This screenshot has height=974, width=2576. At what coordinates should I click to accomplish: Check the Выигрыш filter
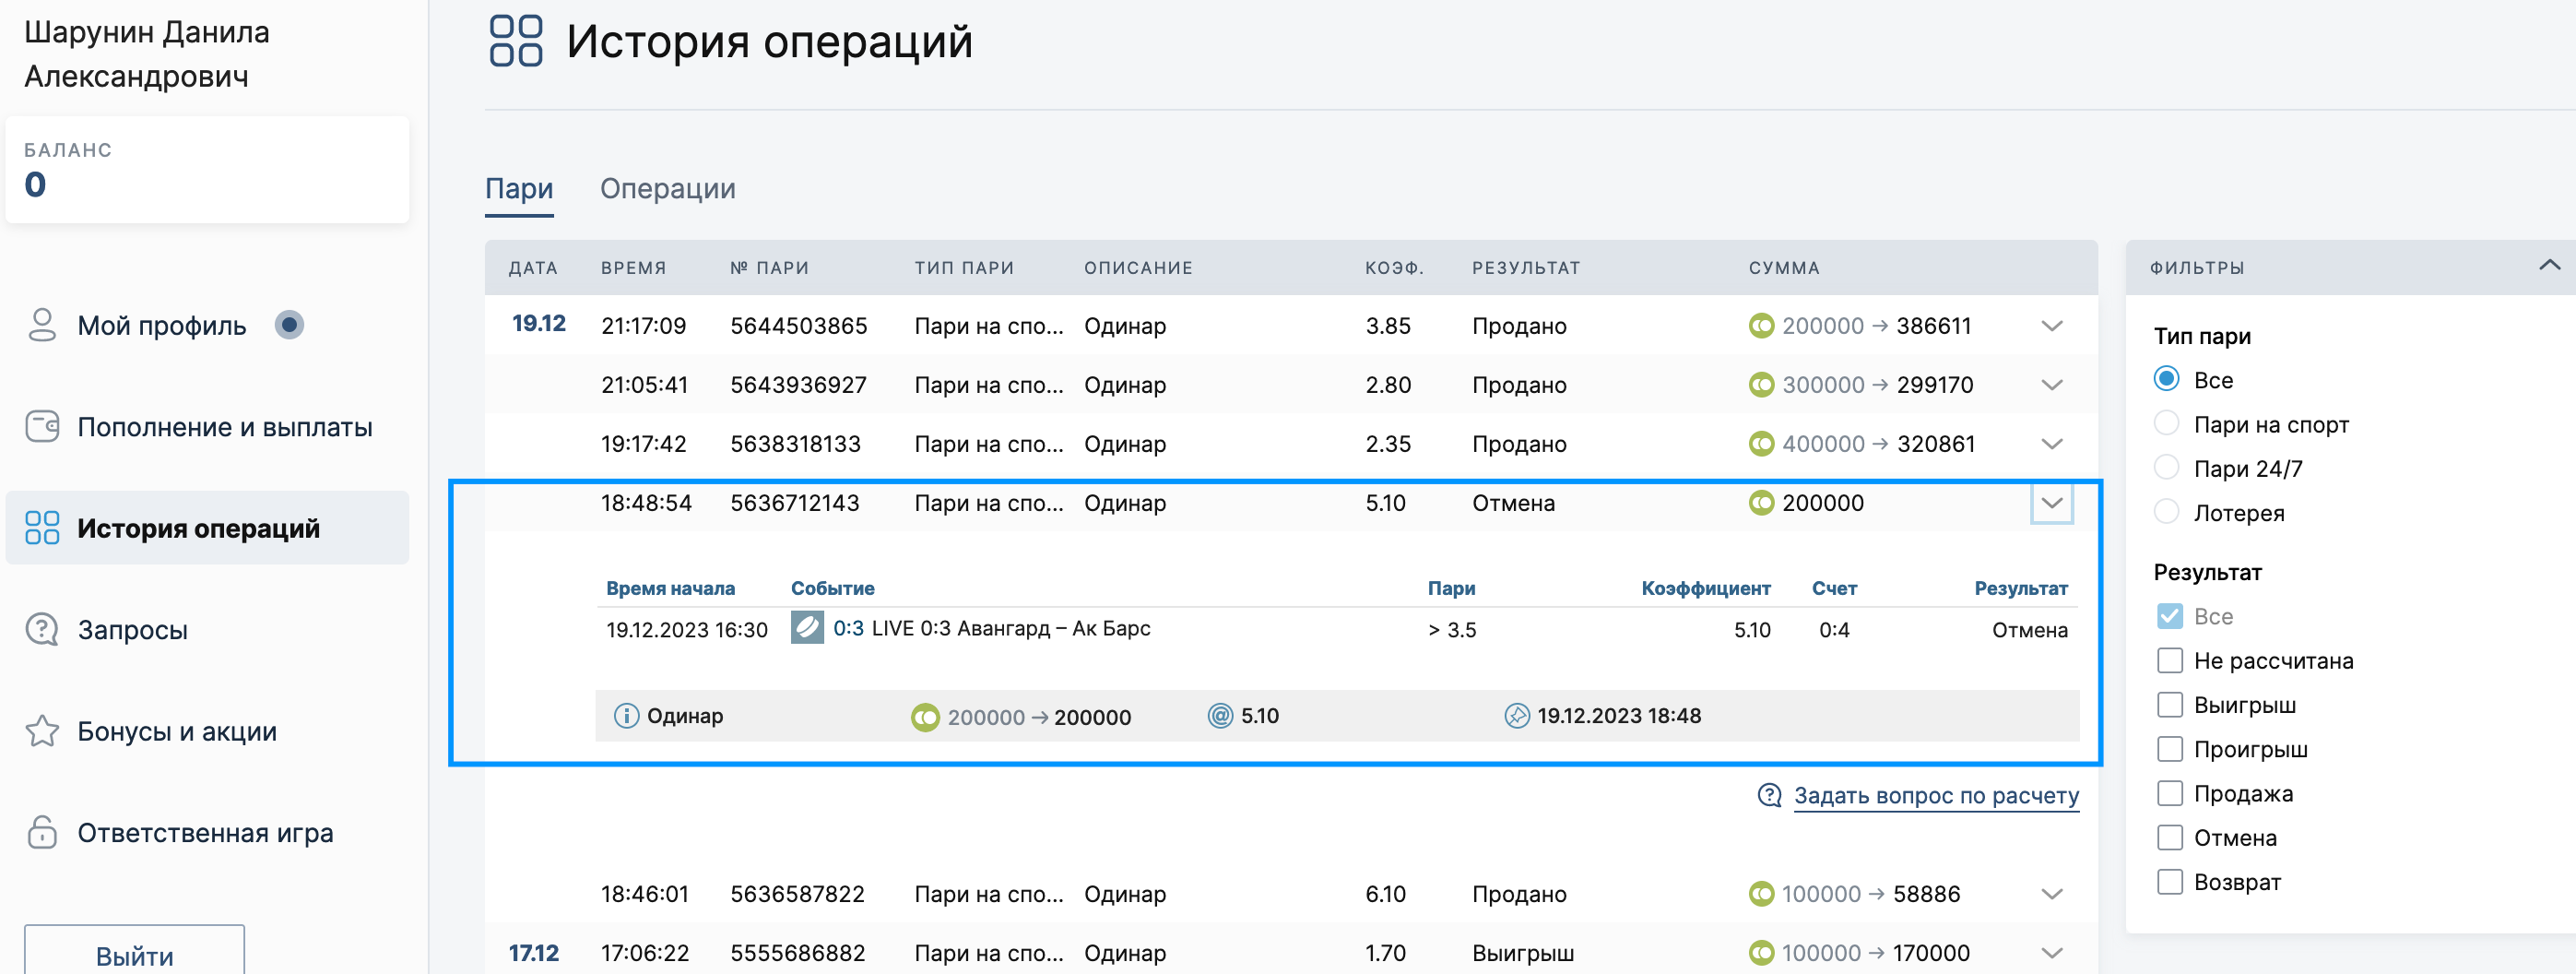point(2169,705)
